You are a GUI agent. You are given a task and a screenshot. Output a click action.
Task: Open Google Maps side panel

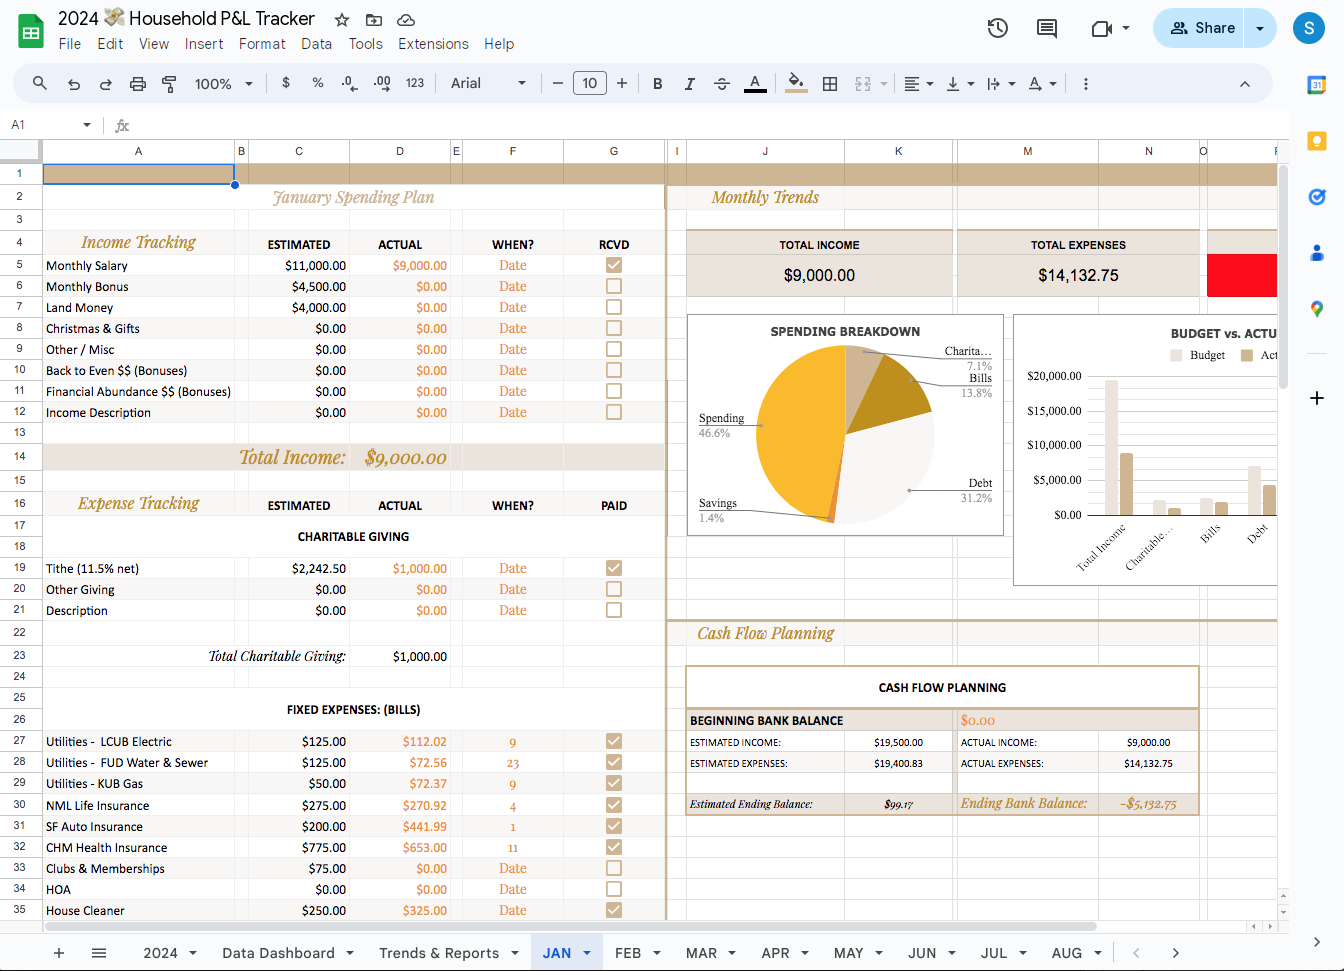[1317, 309]
